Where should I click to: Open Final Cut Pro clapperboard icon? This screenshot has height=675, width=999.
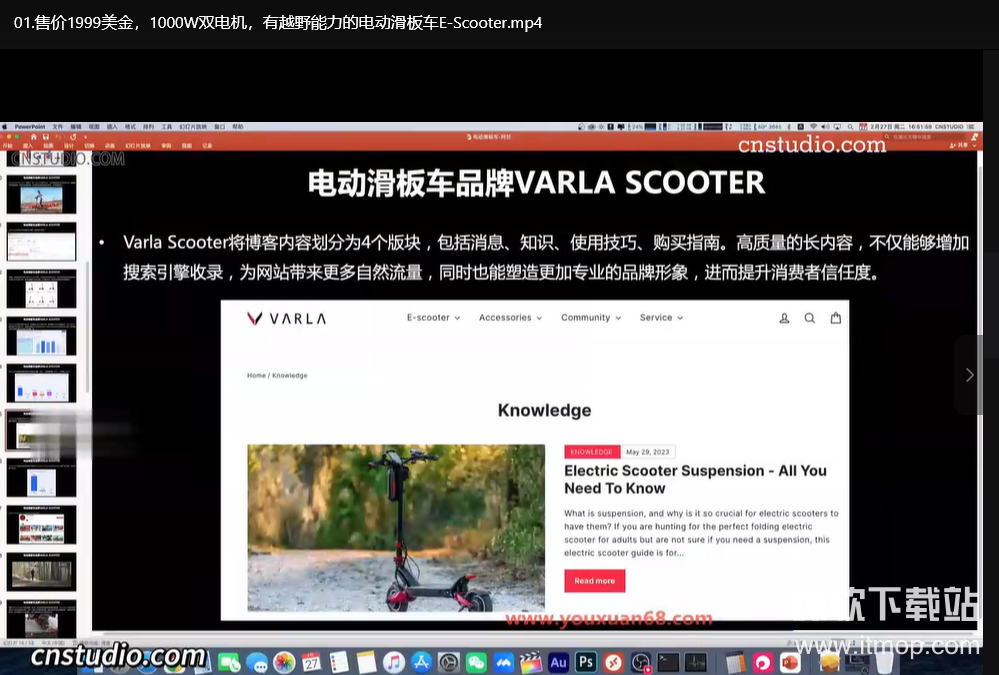pos(531,663)
